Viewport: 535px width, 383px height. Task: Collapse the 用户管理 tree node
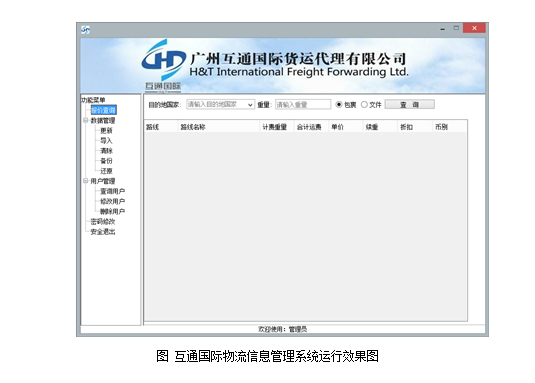(85, 181)
